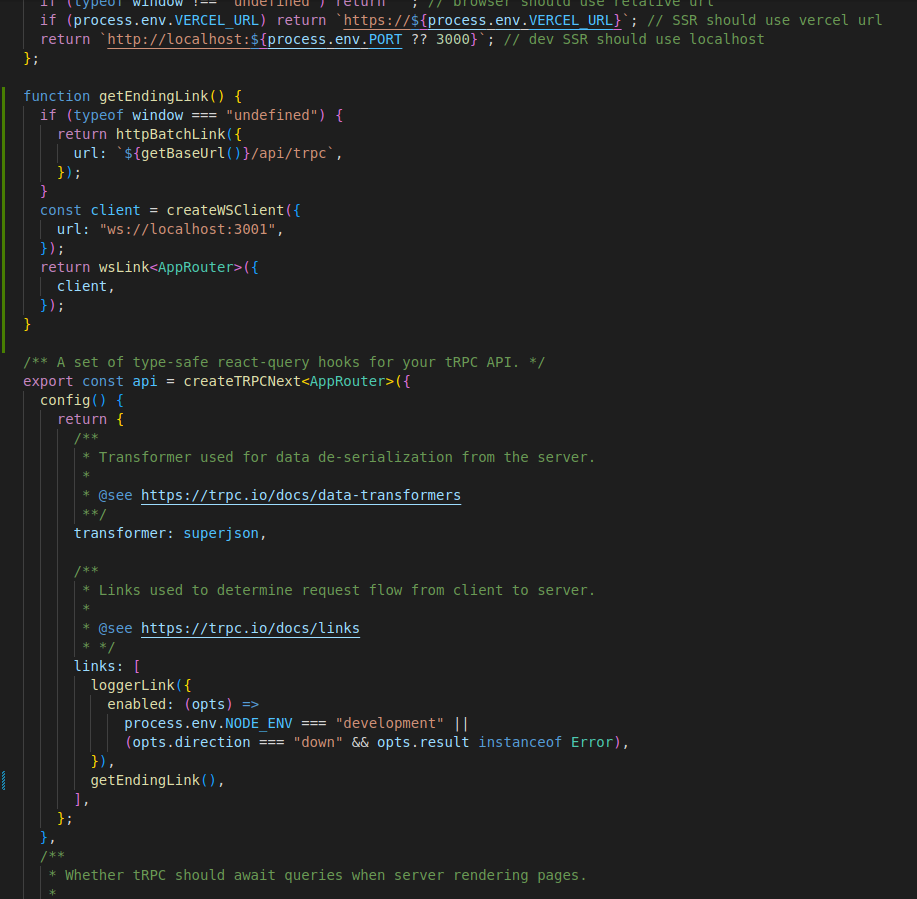Open the trpc.io data-transformers documentation link
The width and height of the screenshot is (917, 899).
click(x=300, y=495)
